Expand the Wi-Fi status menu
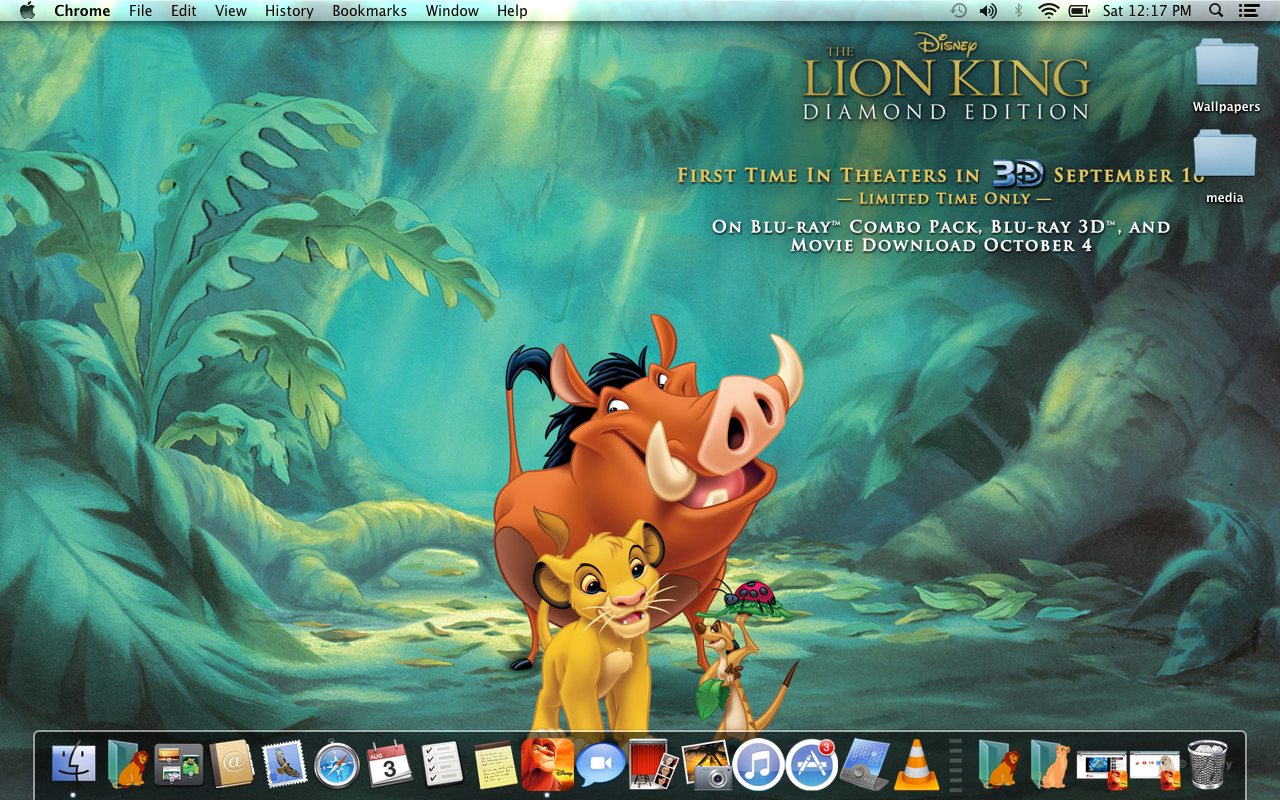The image size is (1280, 800). coord(1048,11)
